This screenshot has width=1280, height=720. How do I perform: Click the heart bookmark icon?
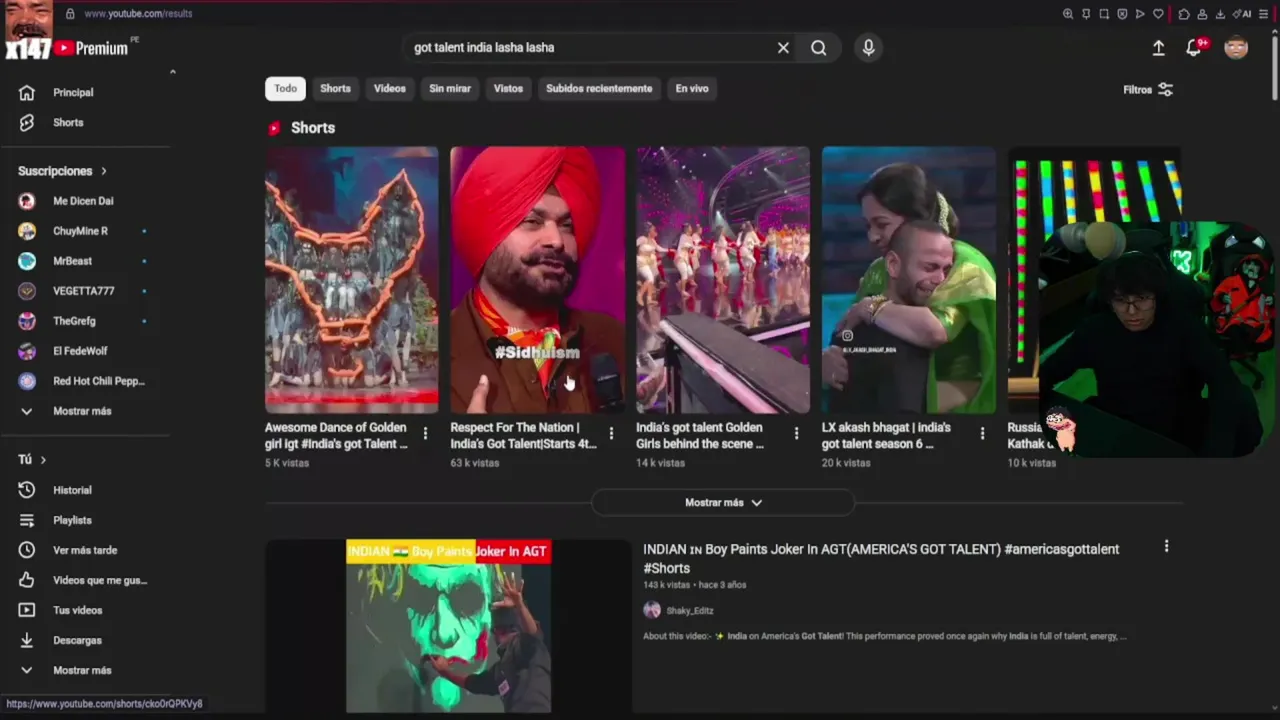pos(1158,14)
